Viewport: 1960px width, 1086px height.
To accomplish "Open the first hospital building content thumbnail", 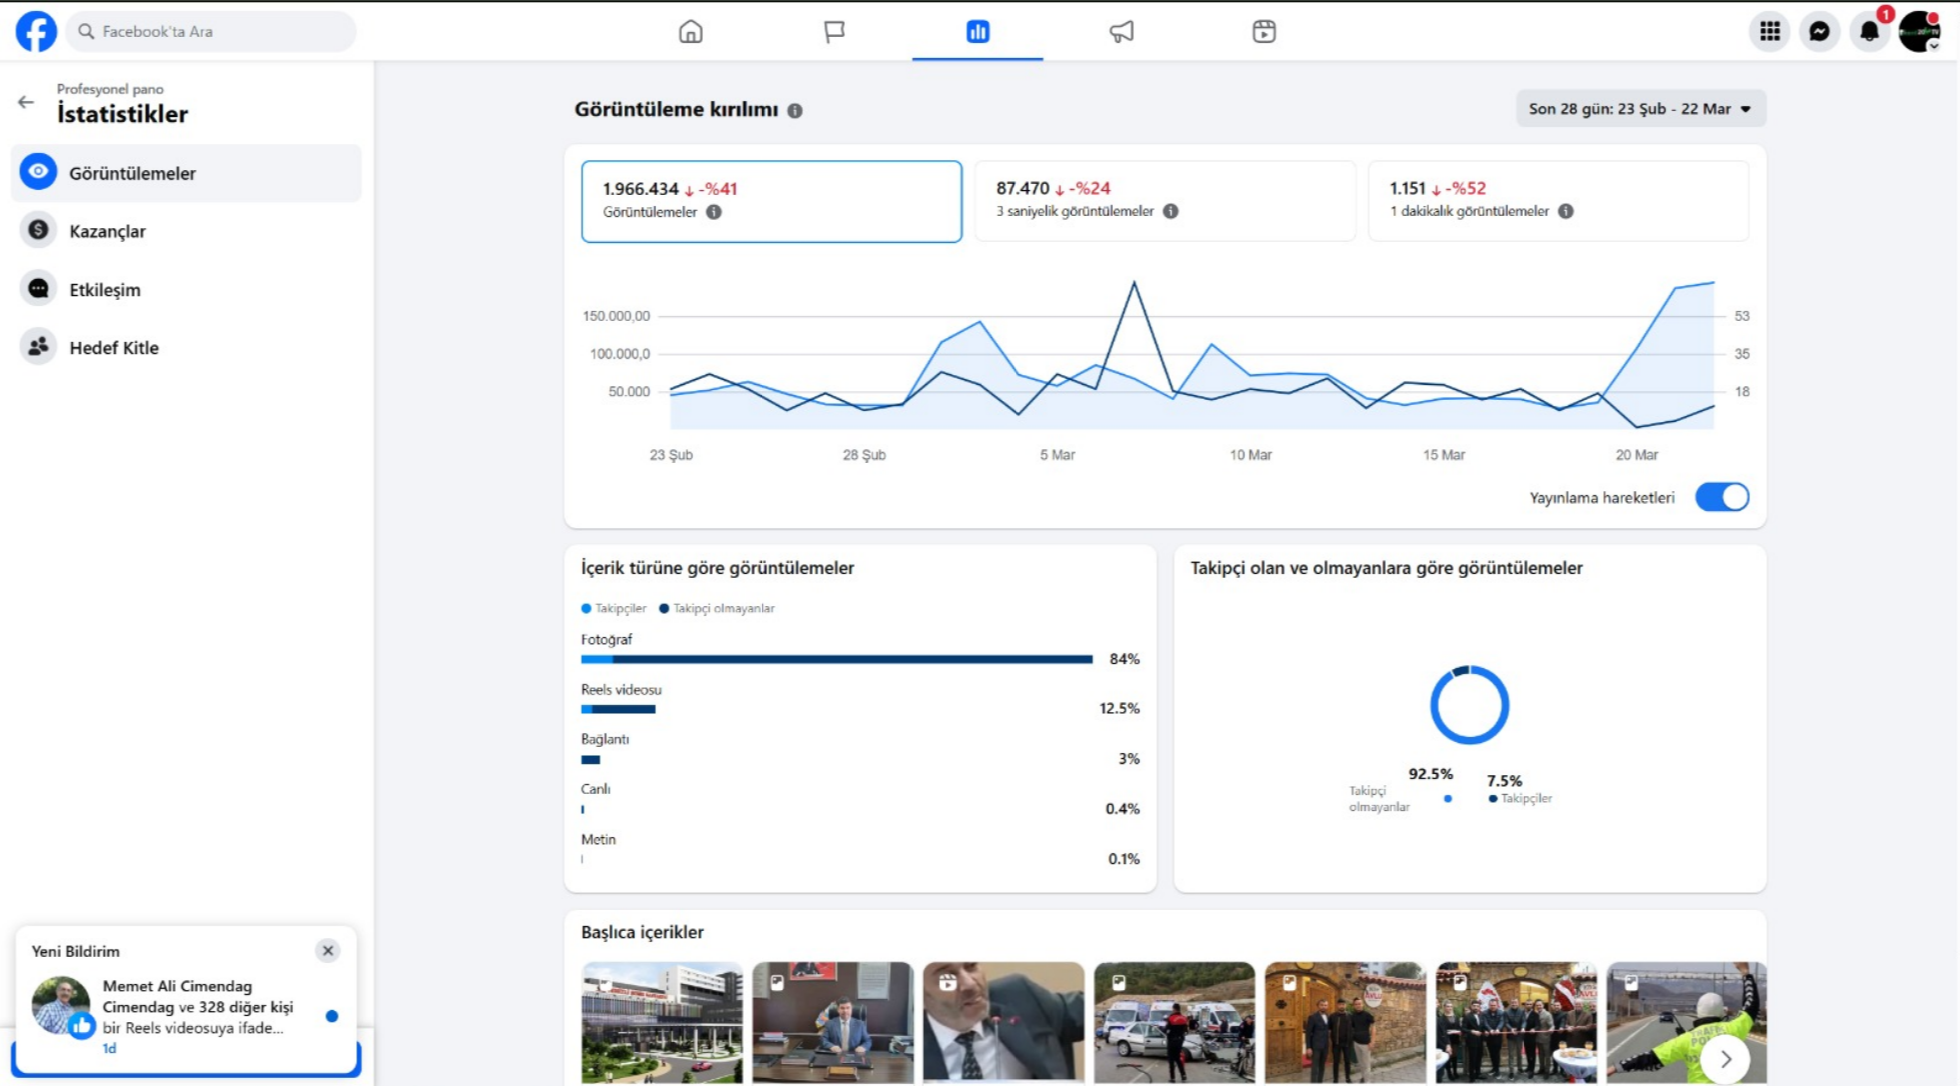I will coord(661,1022).
